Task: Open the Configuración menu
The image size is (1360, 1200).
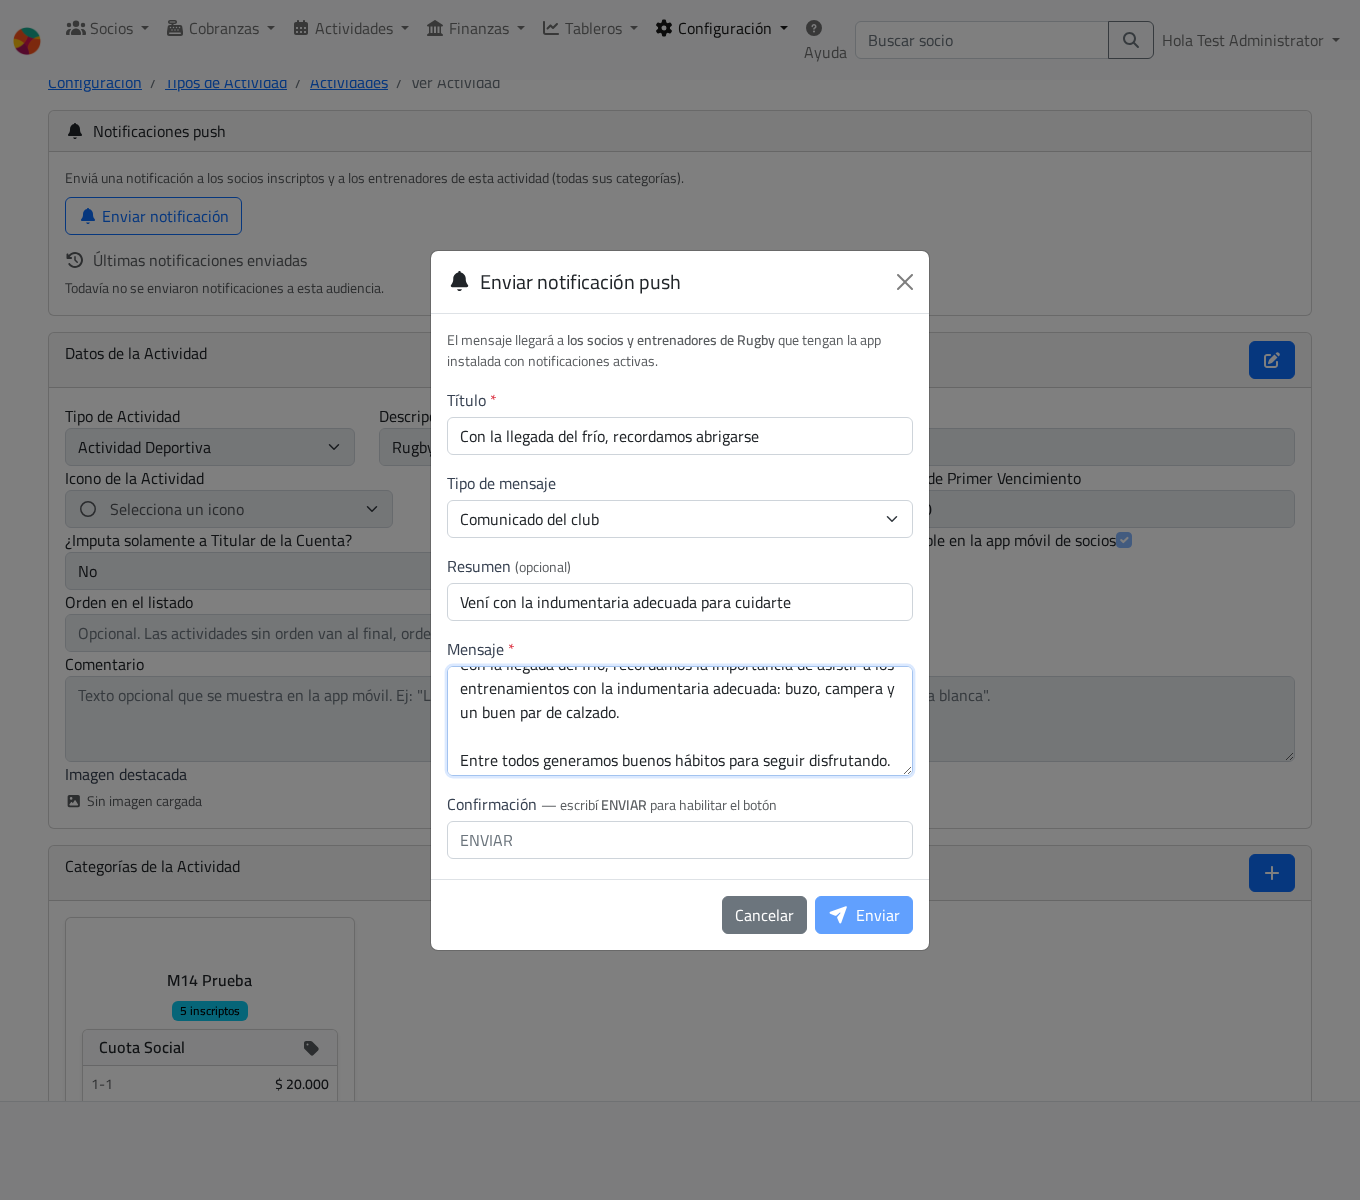Action: pos(721,28)
